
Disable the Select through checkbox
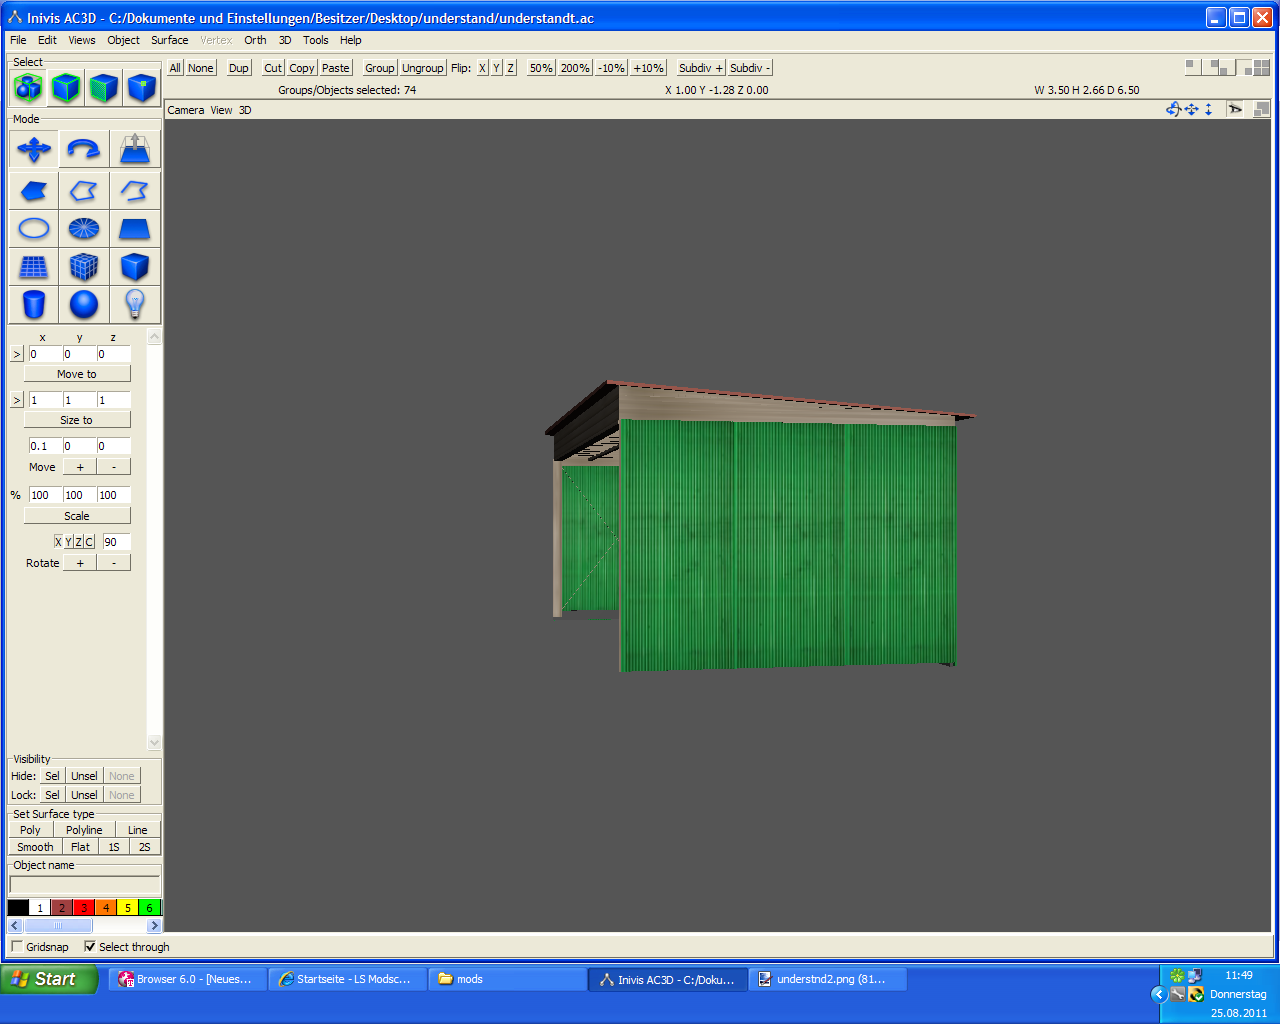(x=90, y=946)
